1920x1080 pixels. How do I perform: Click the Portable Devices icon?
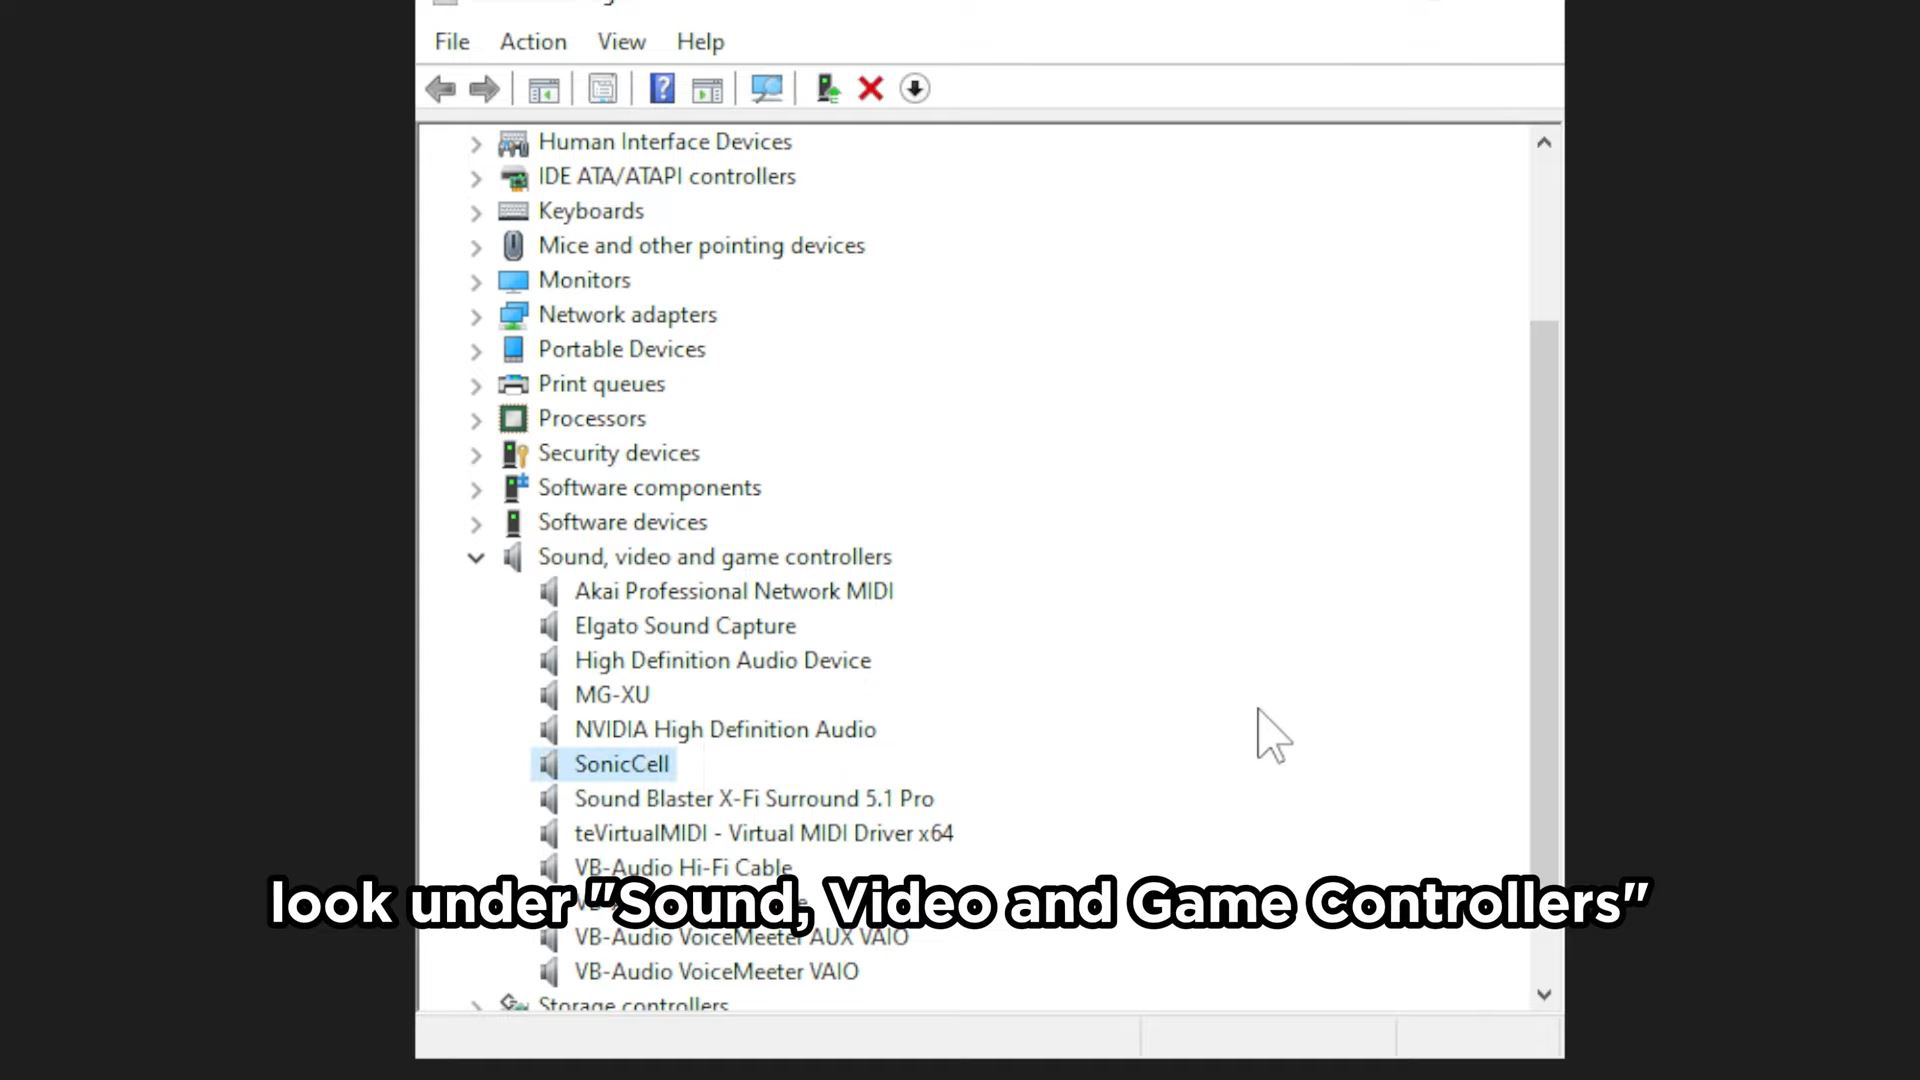(x=513, y=350)
